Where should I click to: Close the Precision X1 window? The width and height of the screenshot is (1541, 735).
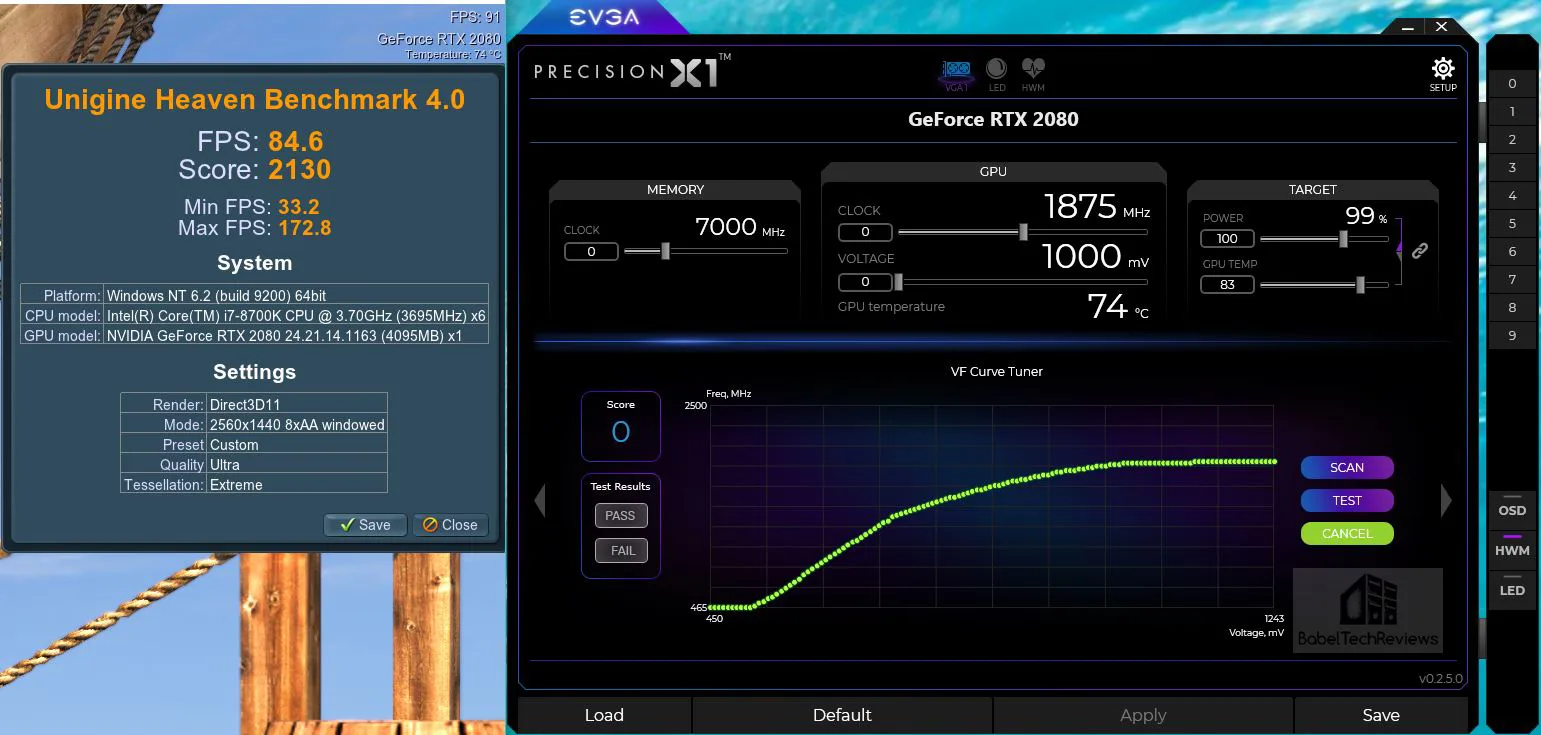1441,27
